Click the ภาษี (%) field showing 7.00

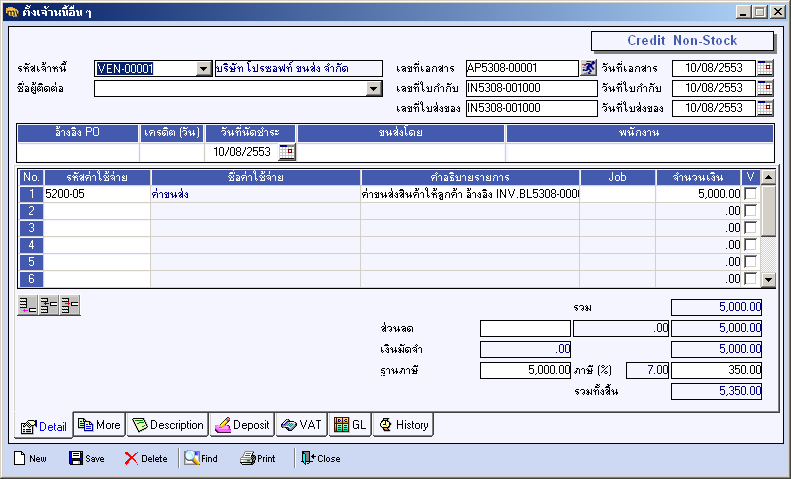(648, 370)
